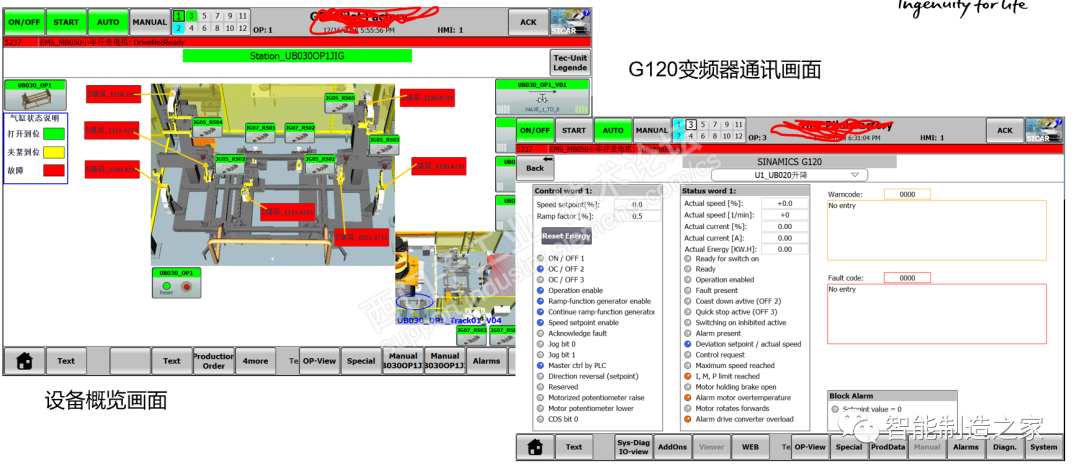The width and height of the screenshot is (1080, 476).
Task: Click the Speed setpoint [%] field
Action: (637, 205)
